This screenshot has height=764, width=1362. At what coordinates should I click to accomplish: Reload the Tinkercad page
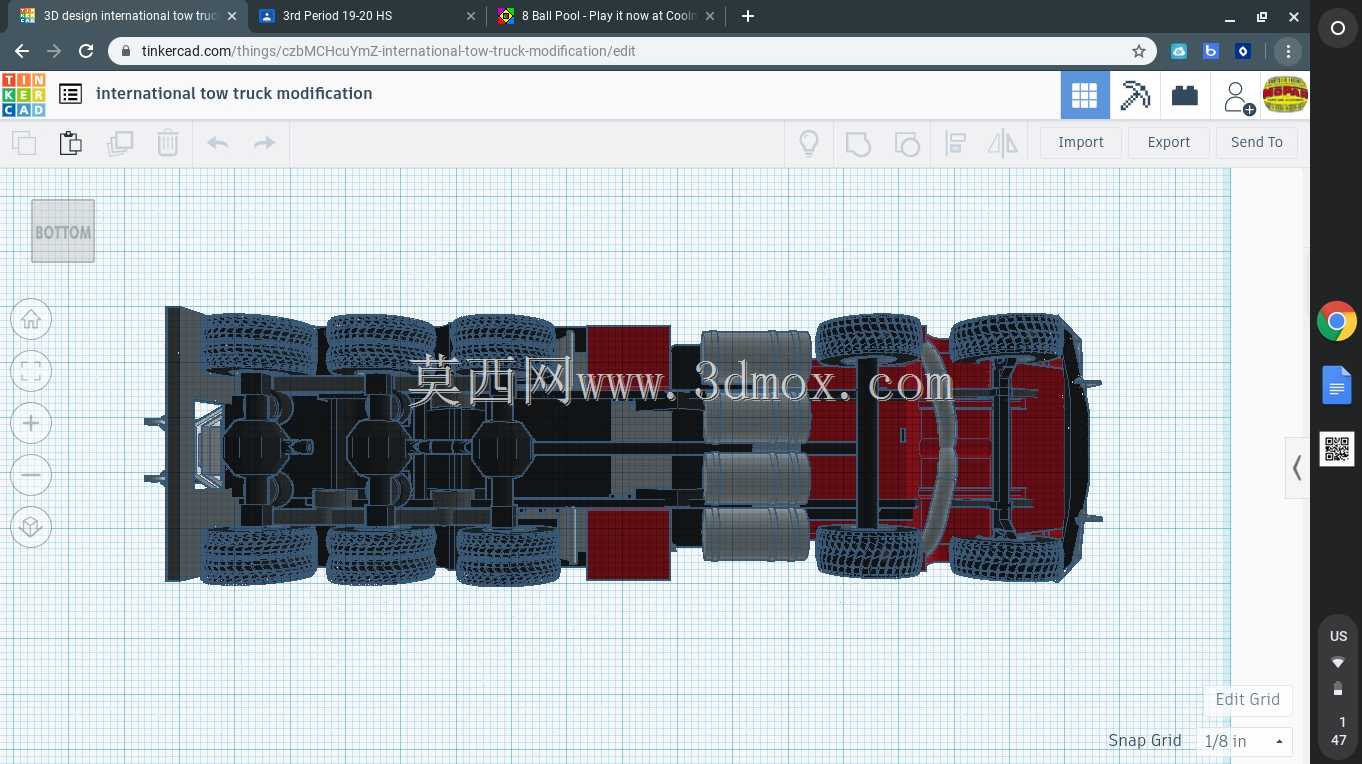(86, 51)
